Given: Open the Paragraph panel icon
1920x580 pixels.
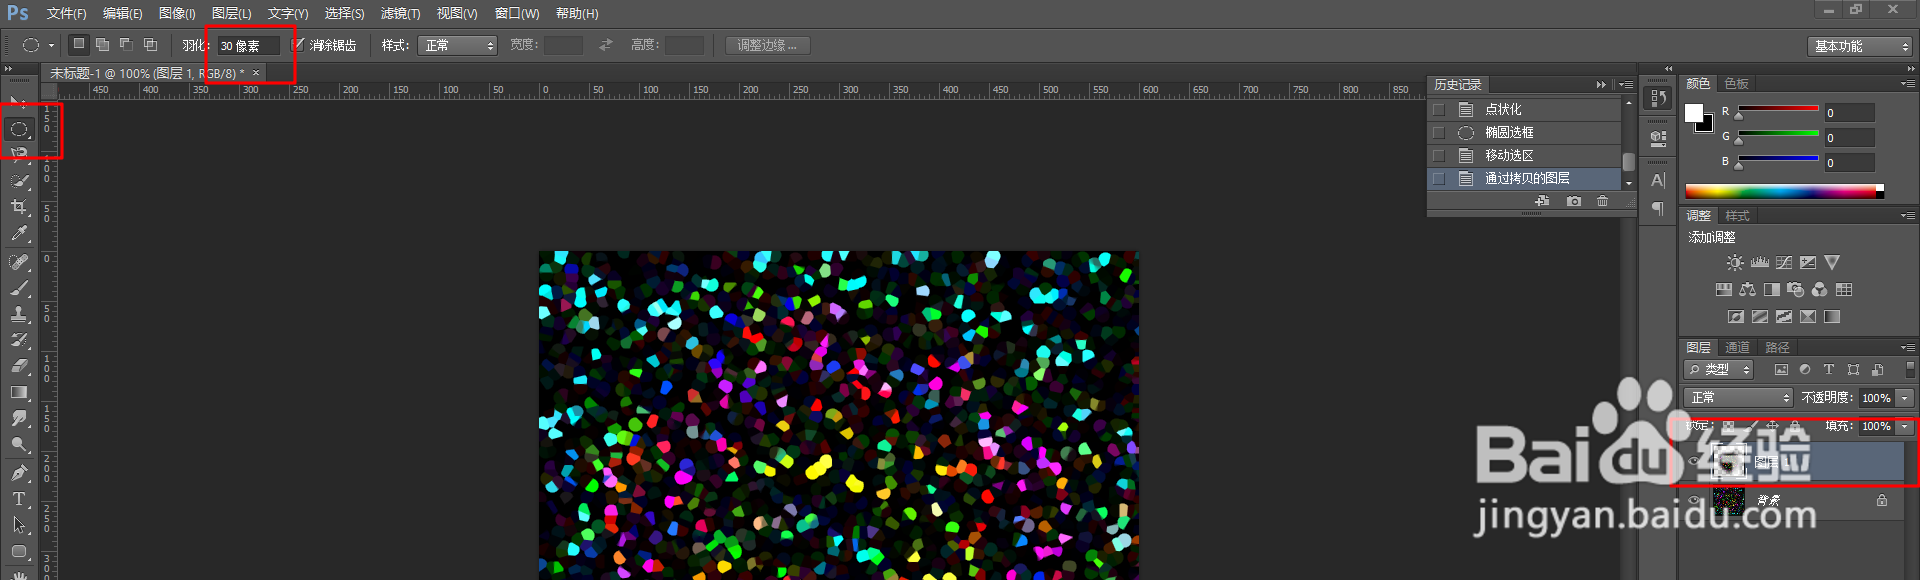Looking at the screenshot, I should coord(1658,208).
